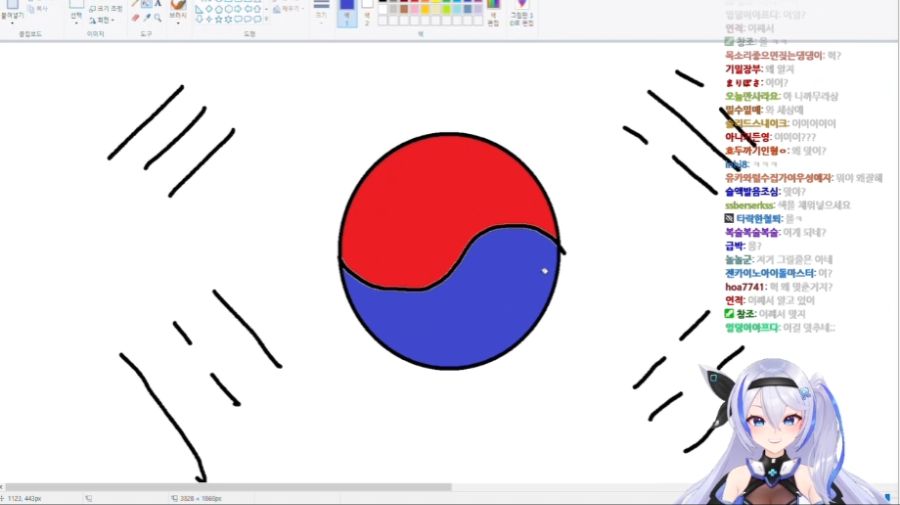Select the four-point star shape

coord(209,19)
